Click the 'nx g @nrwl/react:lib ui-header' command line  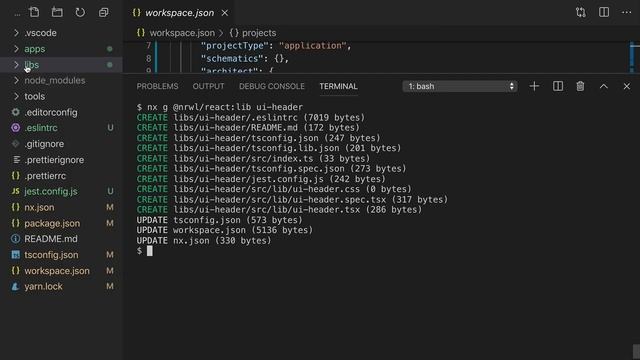click(x=225, y=107)
